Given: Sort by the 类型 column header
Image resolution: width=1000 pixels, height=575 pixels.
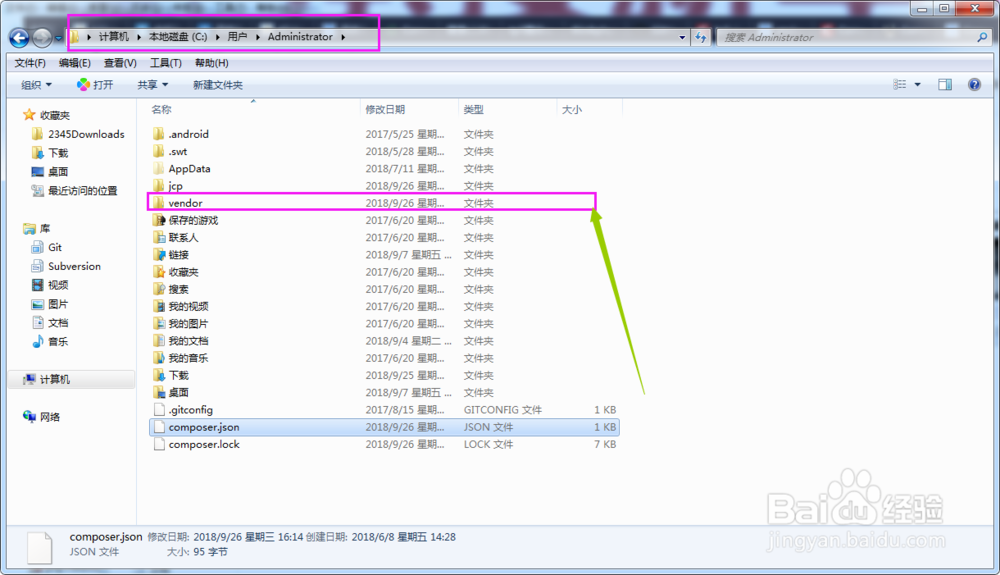Looking at the screenshot, I should (473, 109).
